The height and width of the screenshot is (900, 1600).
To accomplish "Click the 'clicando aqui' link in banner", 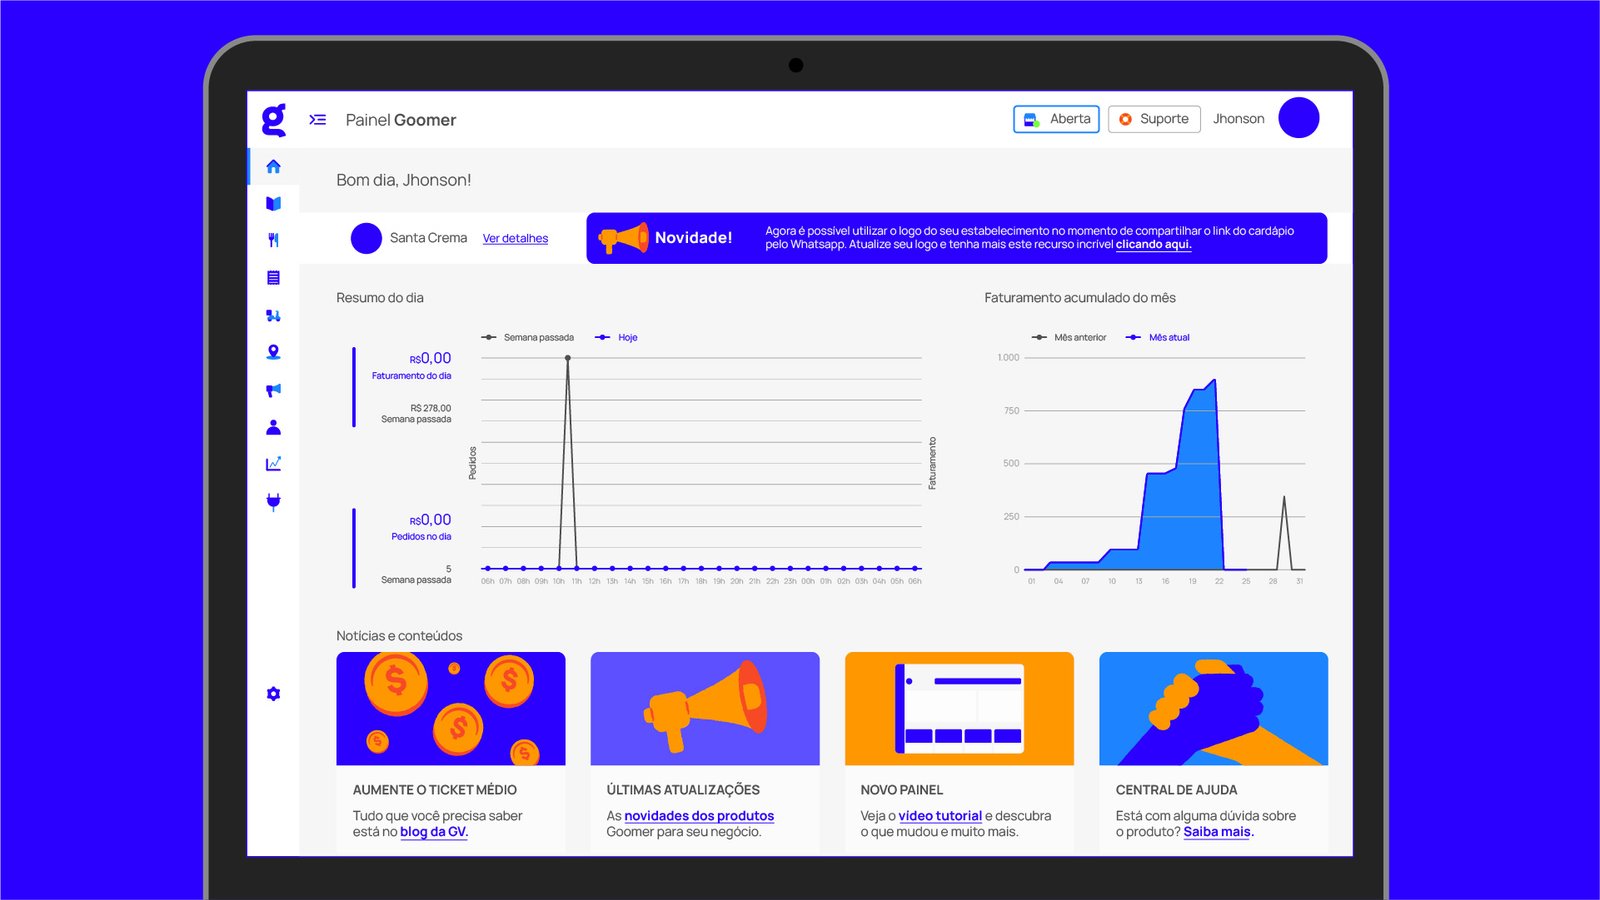I will [1153, 244].
